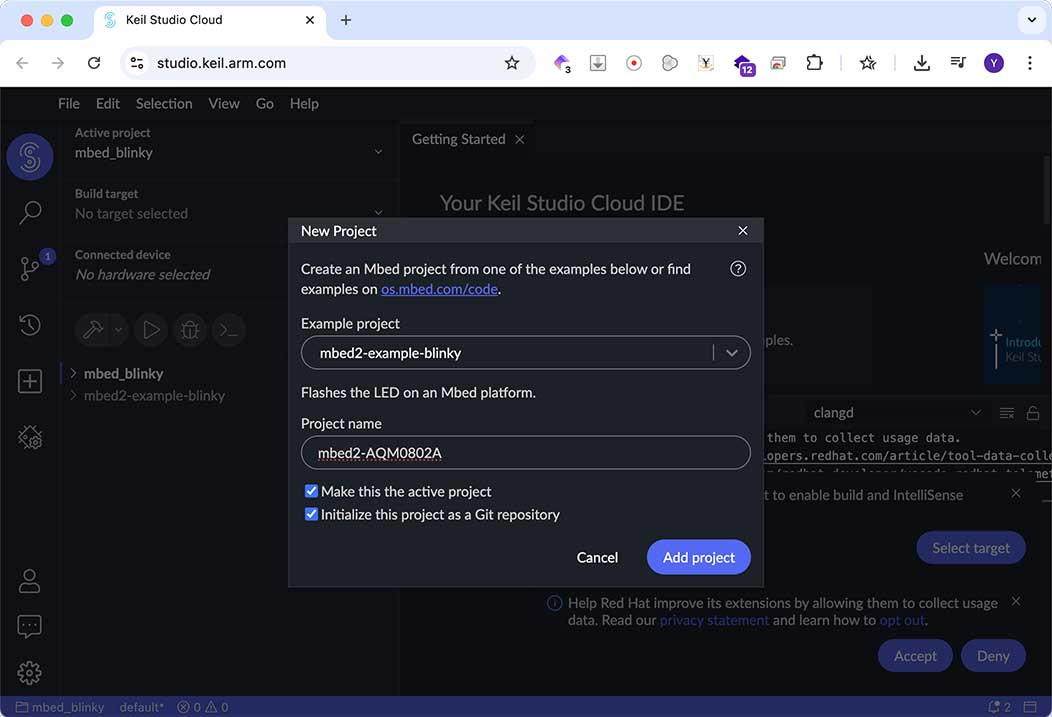Open the debug settings gear-bug sidebar icon

[x=30, y=437]
